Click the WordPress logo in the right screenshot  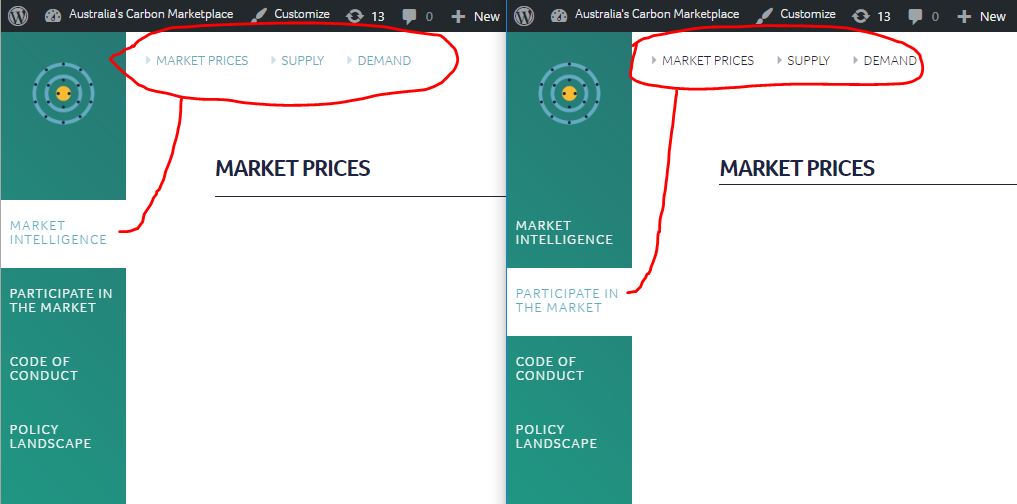(x=524, y=16)
